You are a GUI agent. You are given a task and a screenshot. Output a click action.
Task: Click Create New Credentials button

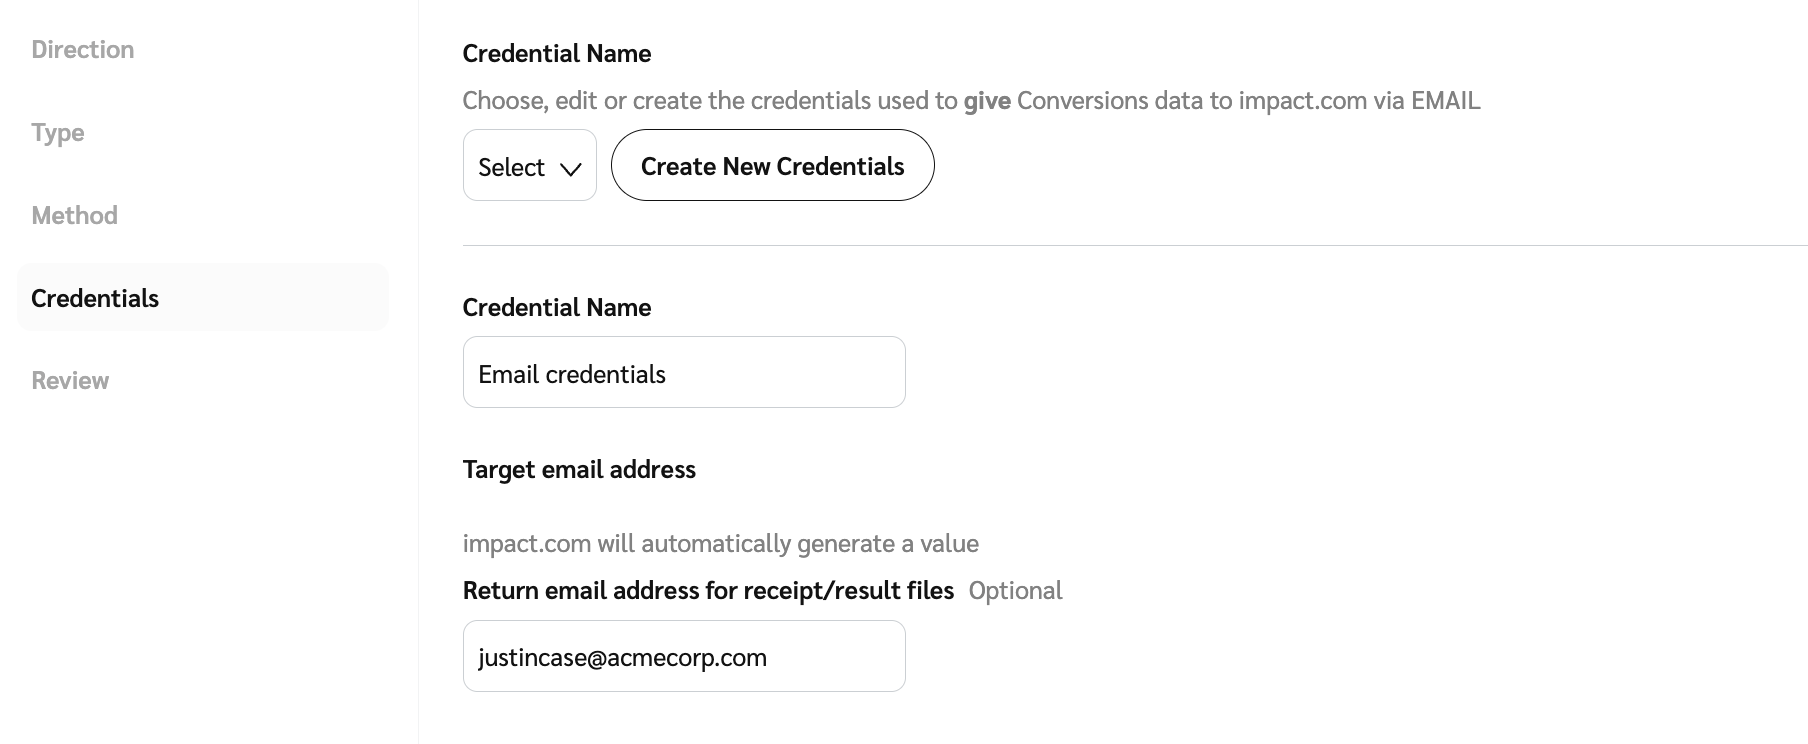pos(772,166)
